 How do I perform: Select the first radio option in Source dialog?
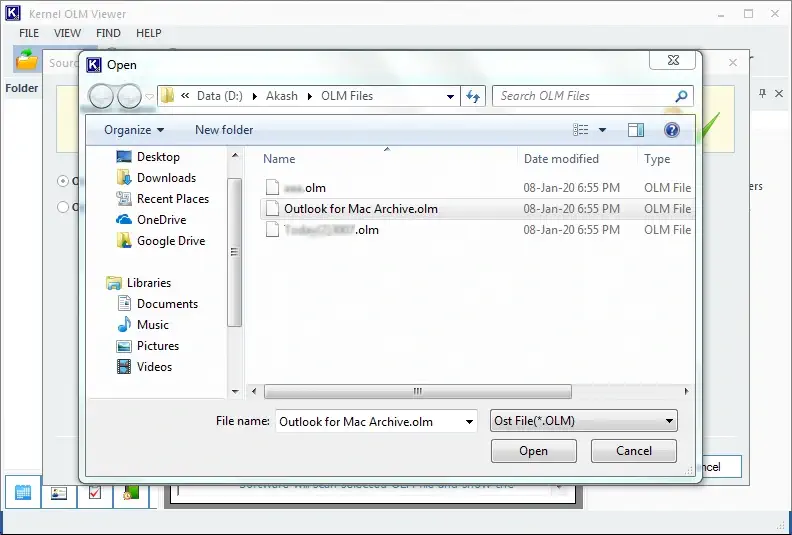click(x=63, y=181)
